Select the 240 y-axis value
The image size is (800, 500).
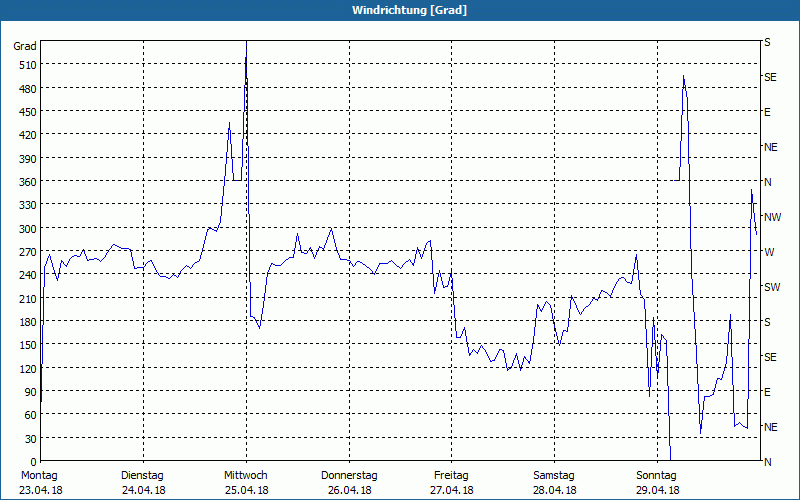28,275
